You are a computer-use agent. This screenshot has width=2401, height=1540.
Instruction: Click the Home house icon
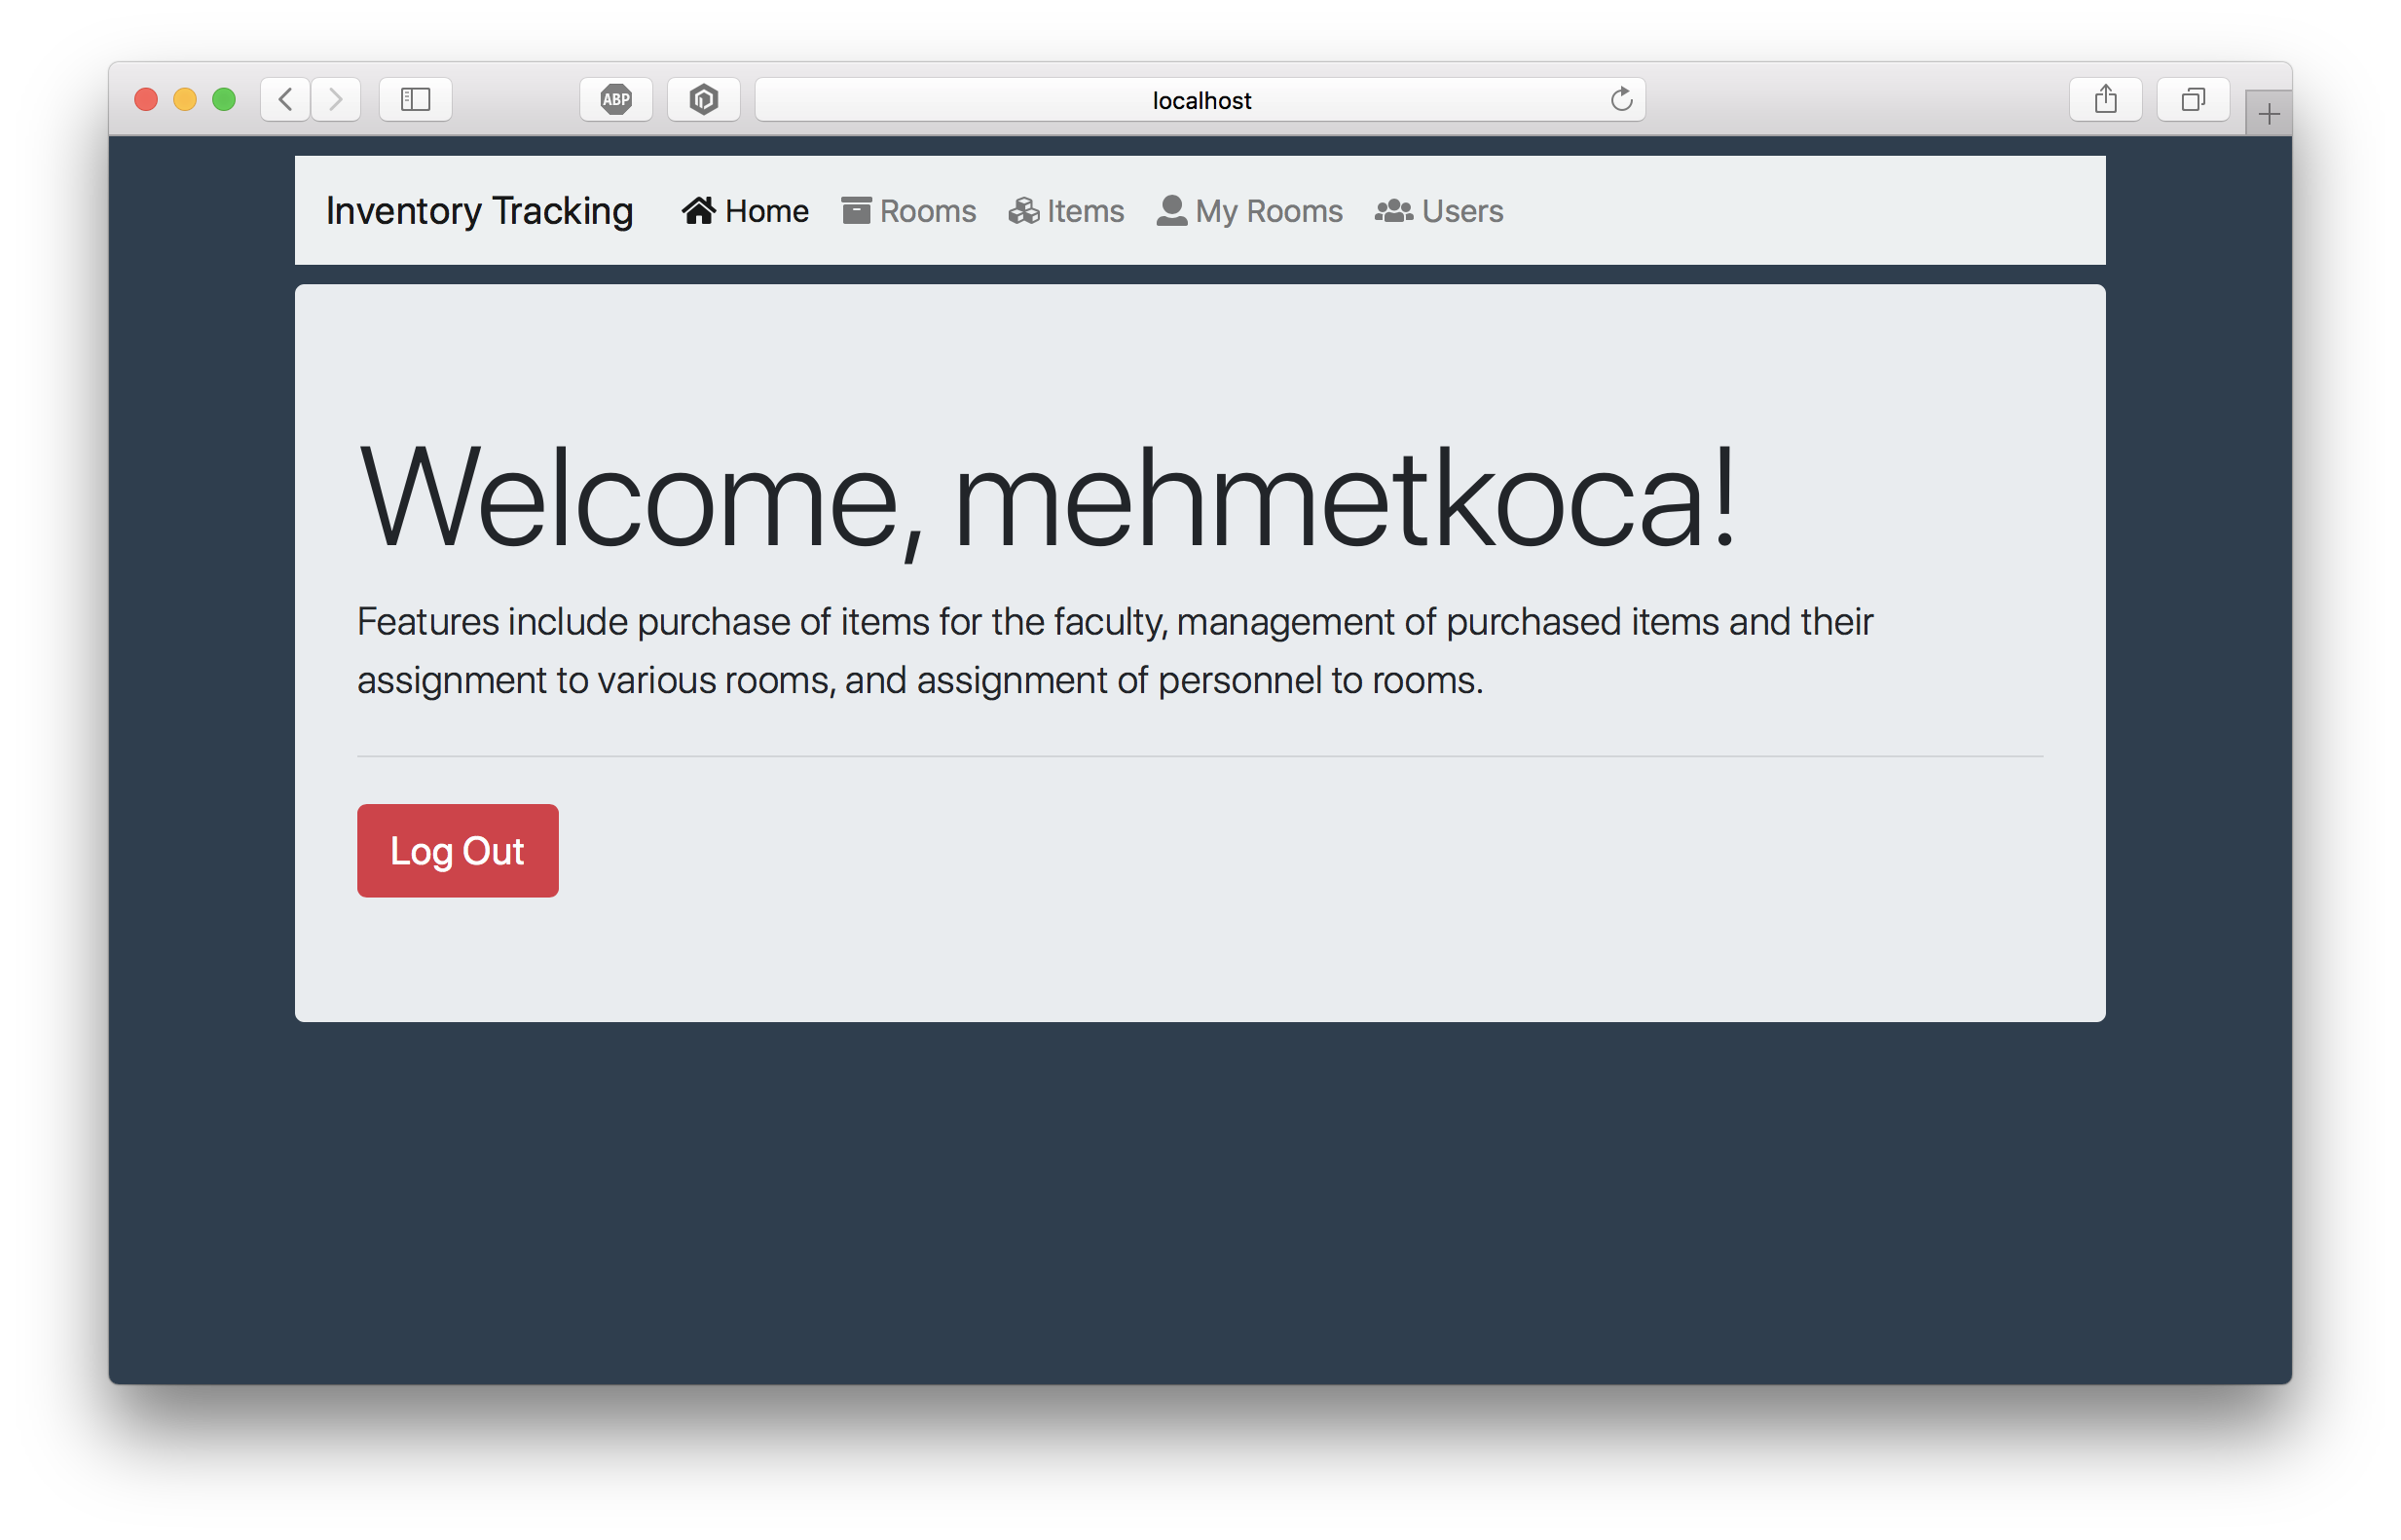698,211
